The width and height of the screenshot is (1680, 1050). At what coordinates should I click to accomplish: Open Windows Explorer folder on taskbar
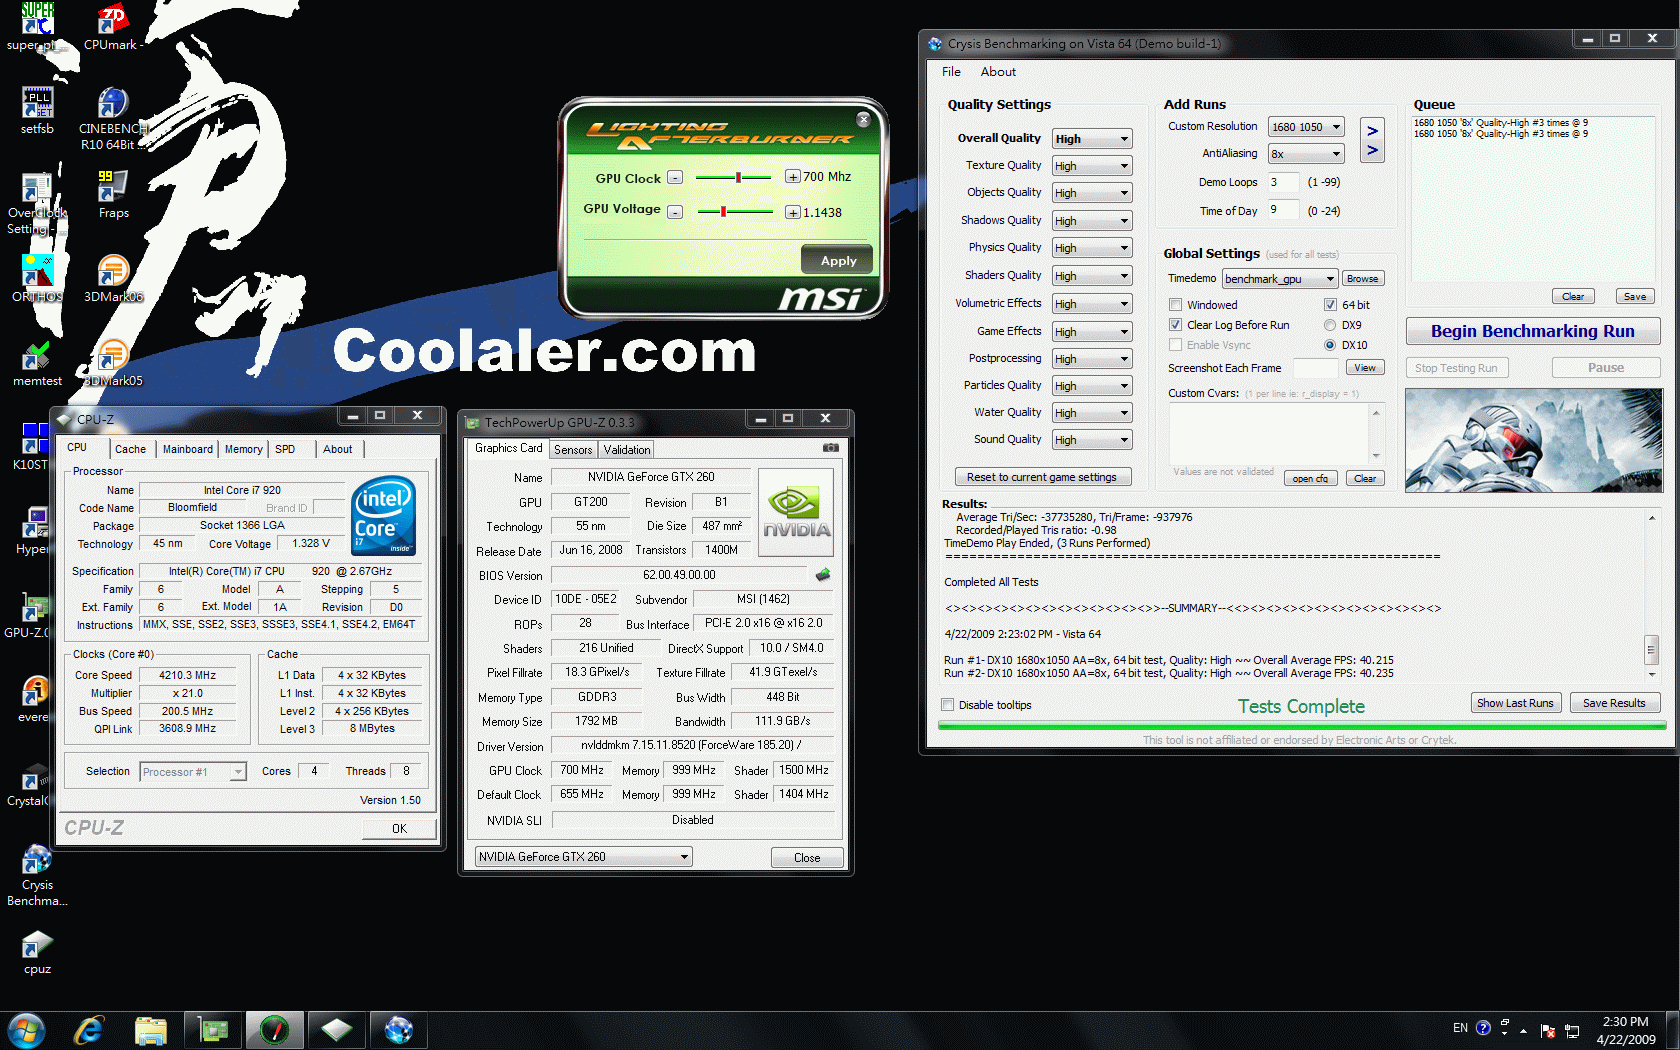pyautogui.click(x=151, y=1030)
